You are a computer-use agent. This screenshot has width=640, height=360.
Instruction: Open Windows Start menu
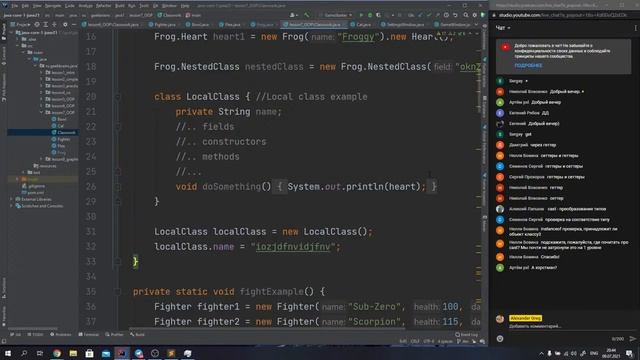tap(7, 353)
